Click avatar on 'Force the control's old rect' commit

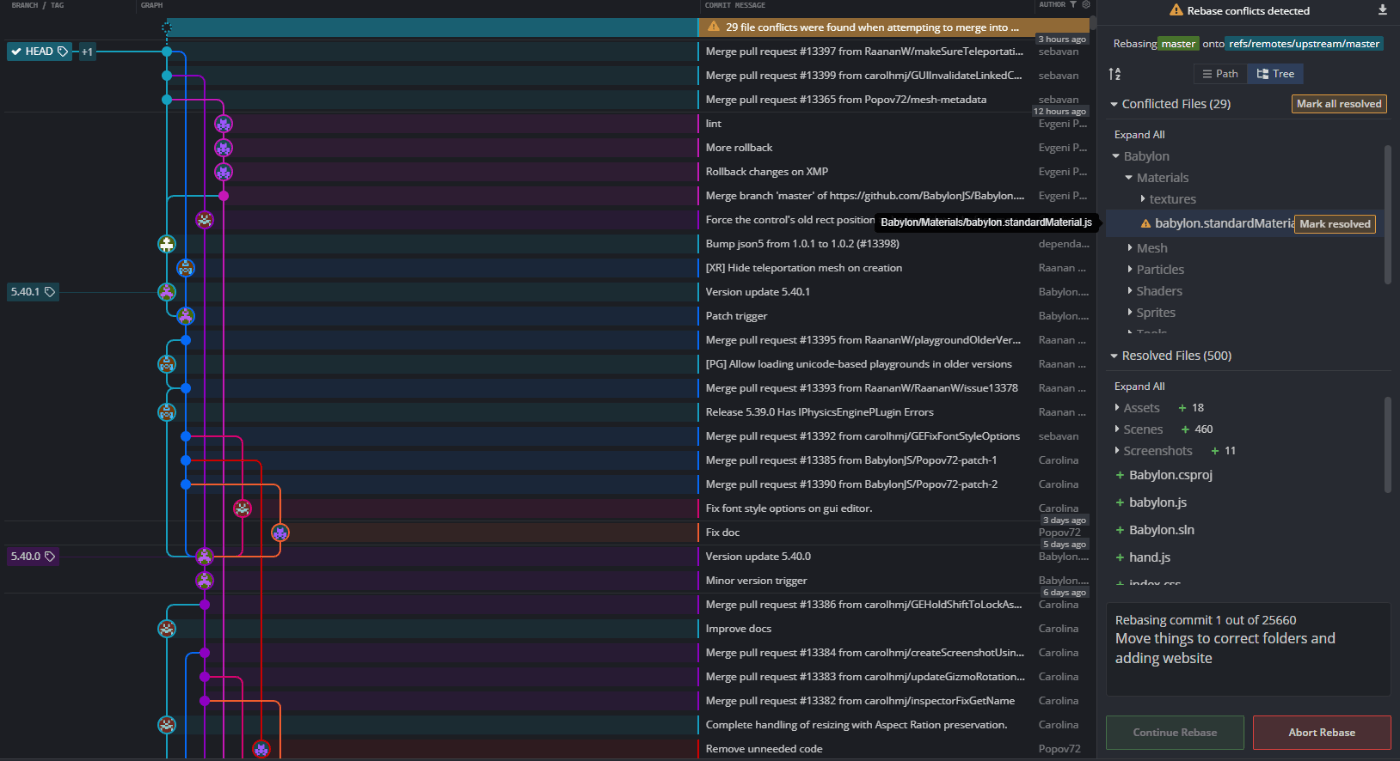tap(204, 220)
